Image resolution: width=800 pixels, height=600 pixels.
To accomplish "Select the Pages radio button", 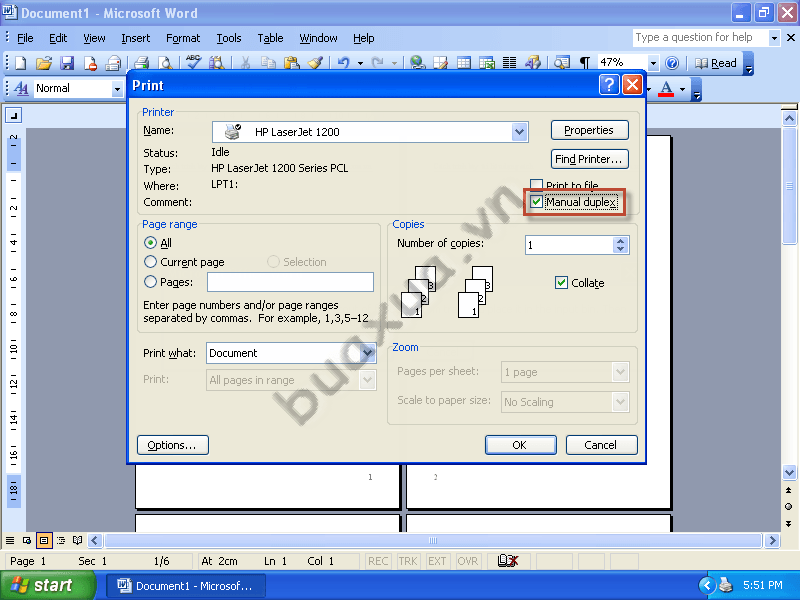I will [x=150, y=281].
